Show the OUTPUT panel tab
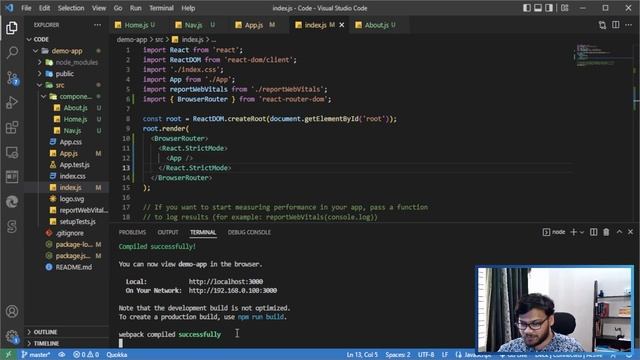 point(168,232)
